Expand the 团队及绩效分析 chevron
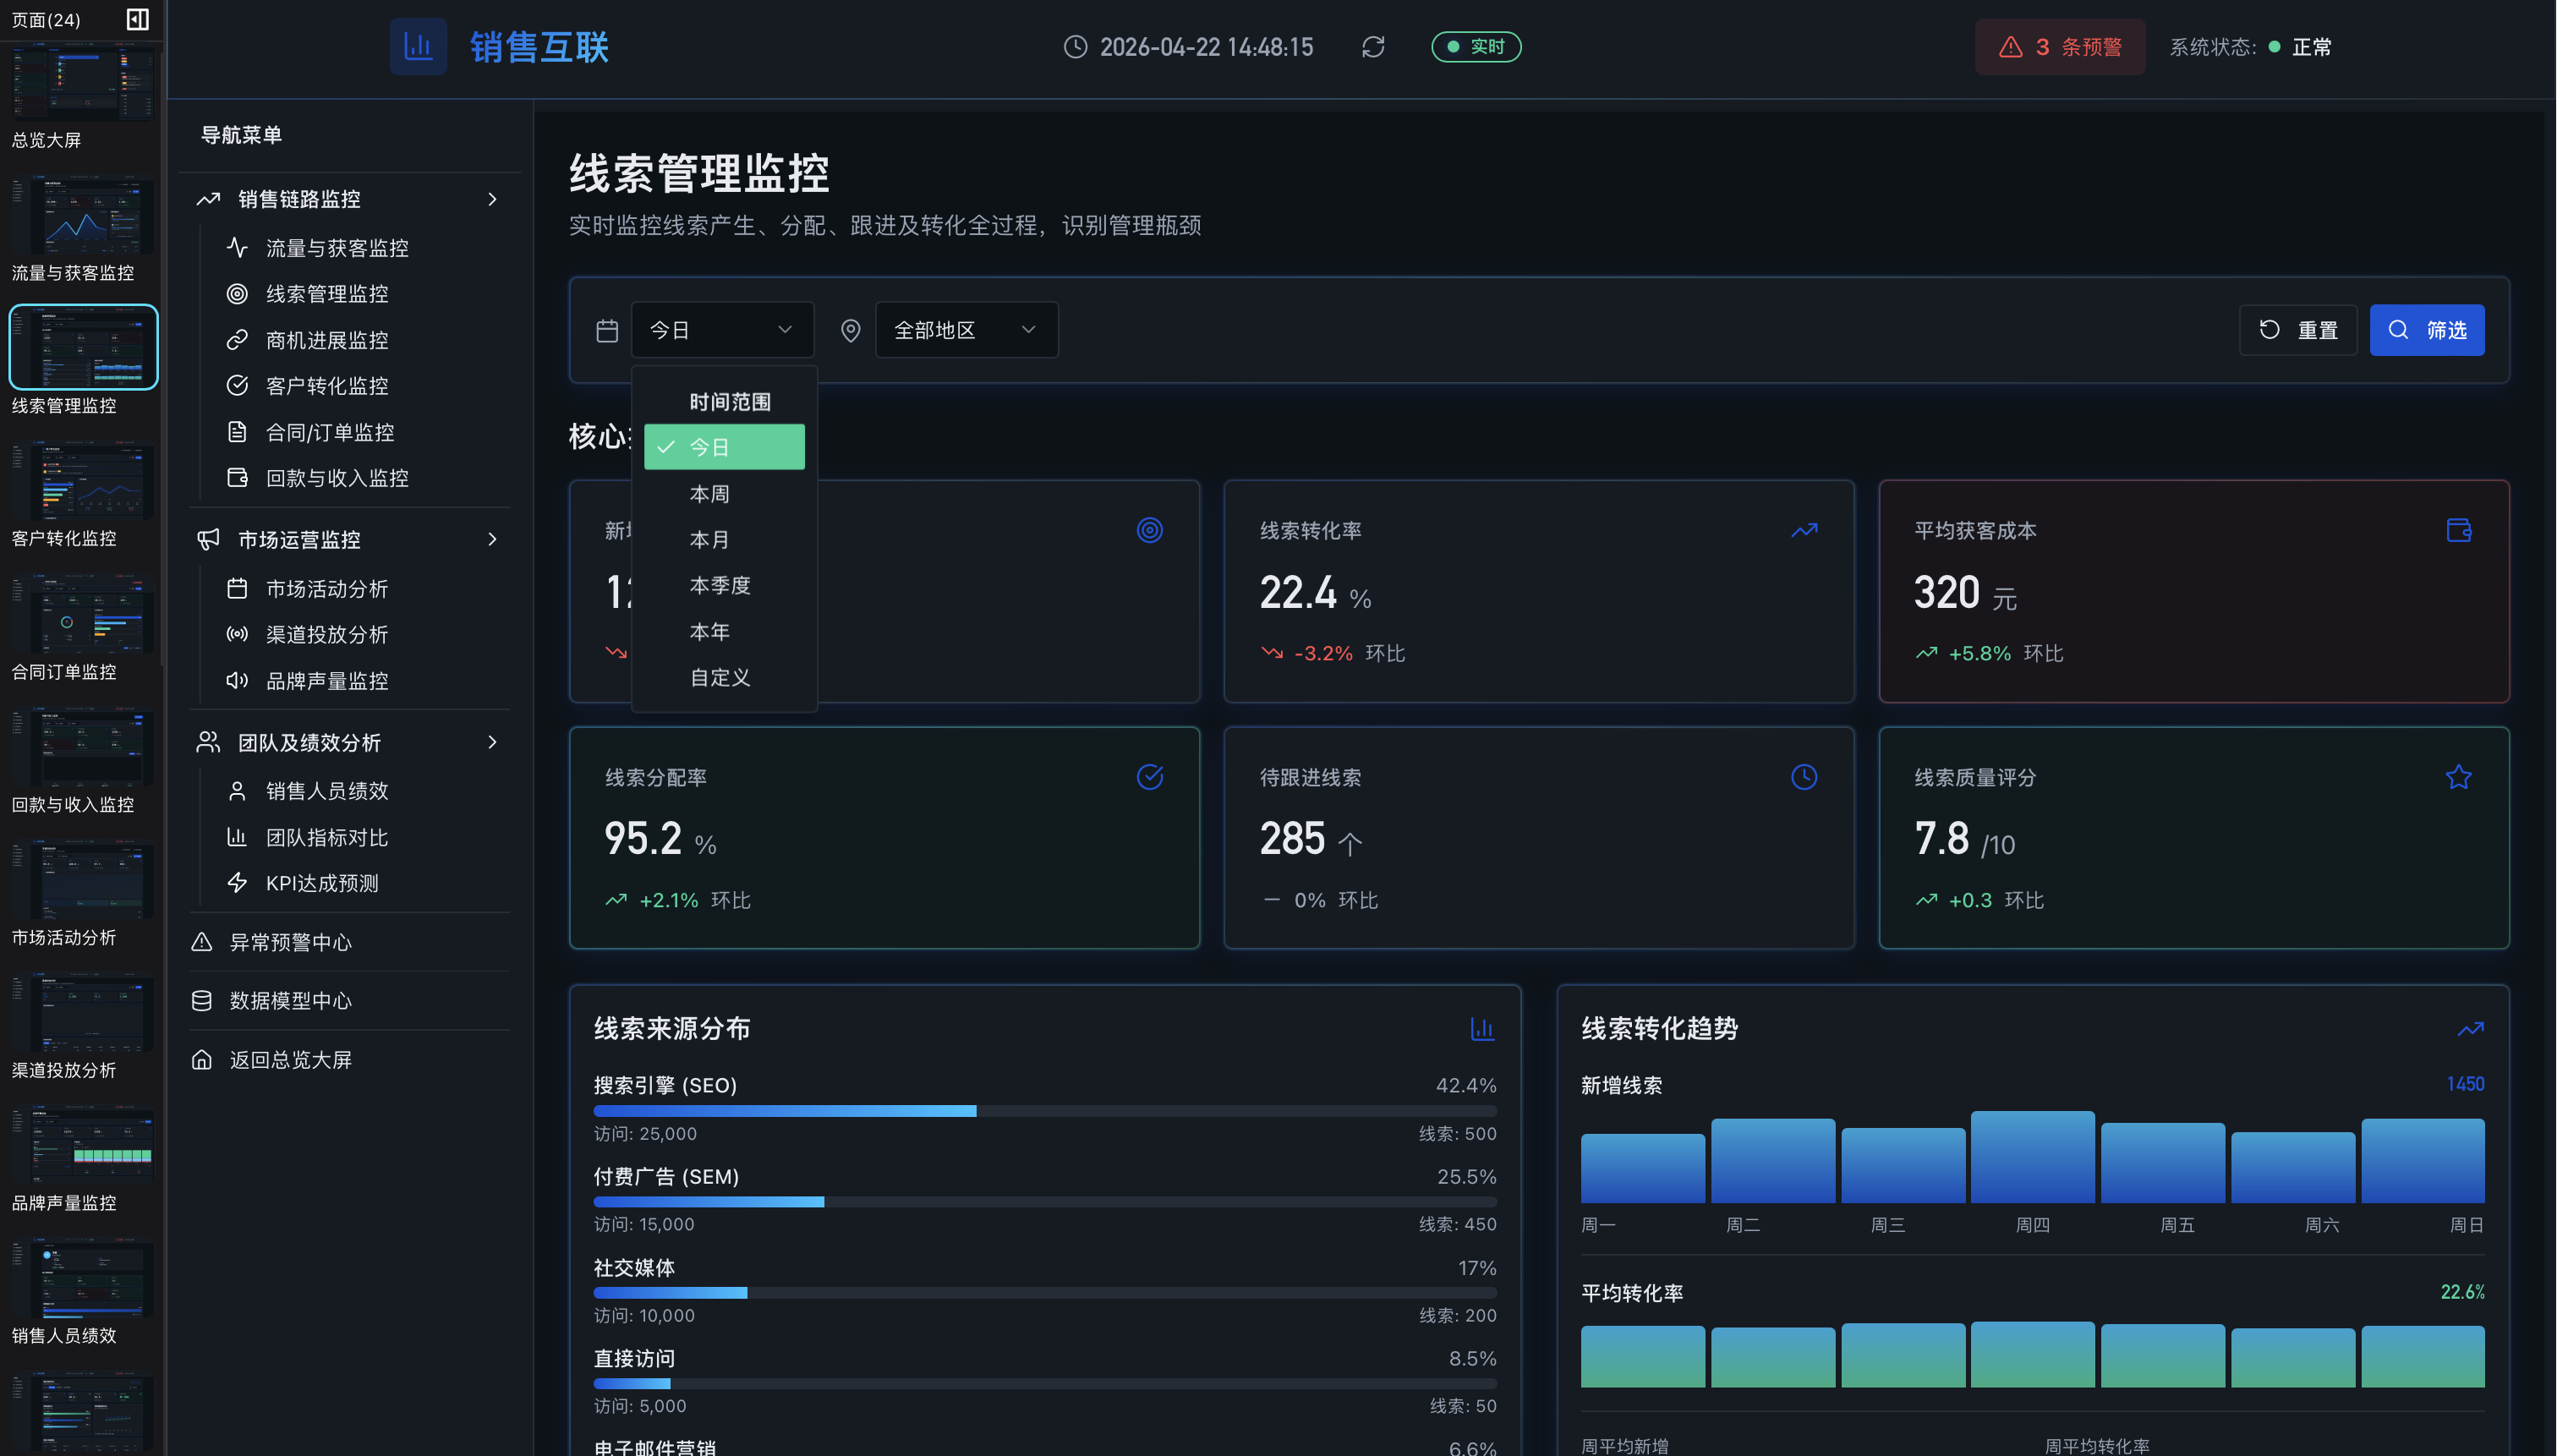The width and height of the screenshot is (2557, 1456). click(x=492, y=742)
